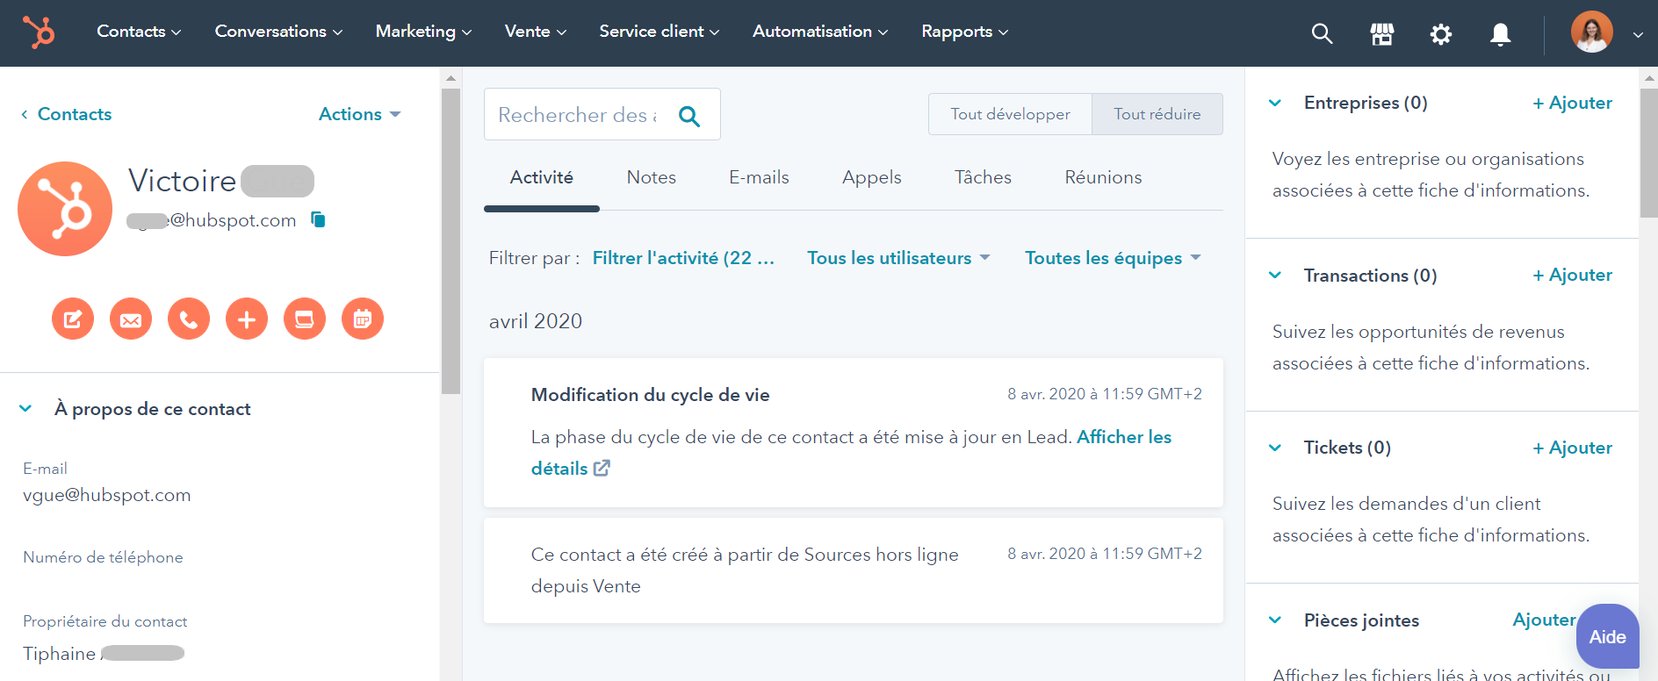Click the Numéro de téléphone field
Viewport: 1658px width, 681px height.
103,557
